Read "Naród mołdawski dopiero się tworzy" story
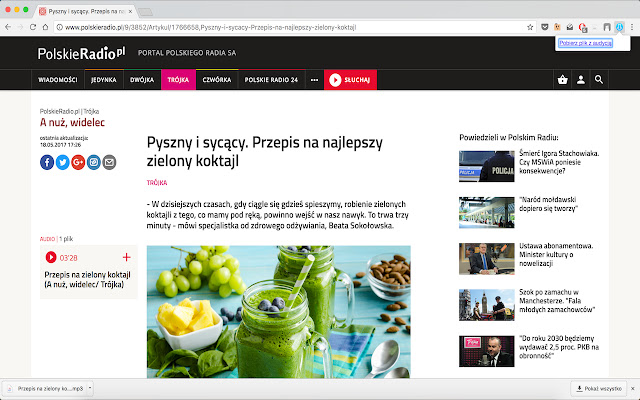 548,204
